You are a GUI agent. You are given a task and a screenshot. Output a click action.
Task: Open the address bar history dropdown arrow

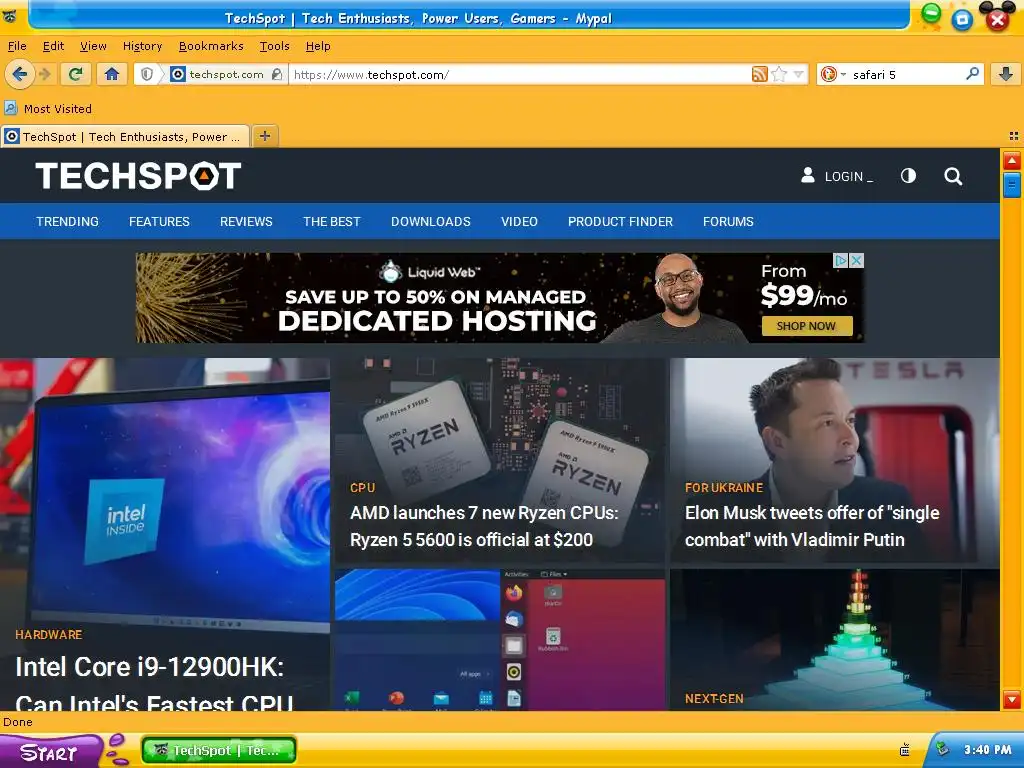798,74
